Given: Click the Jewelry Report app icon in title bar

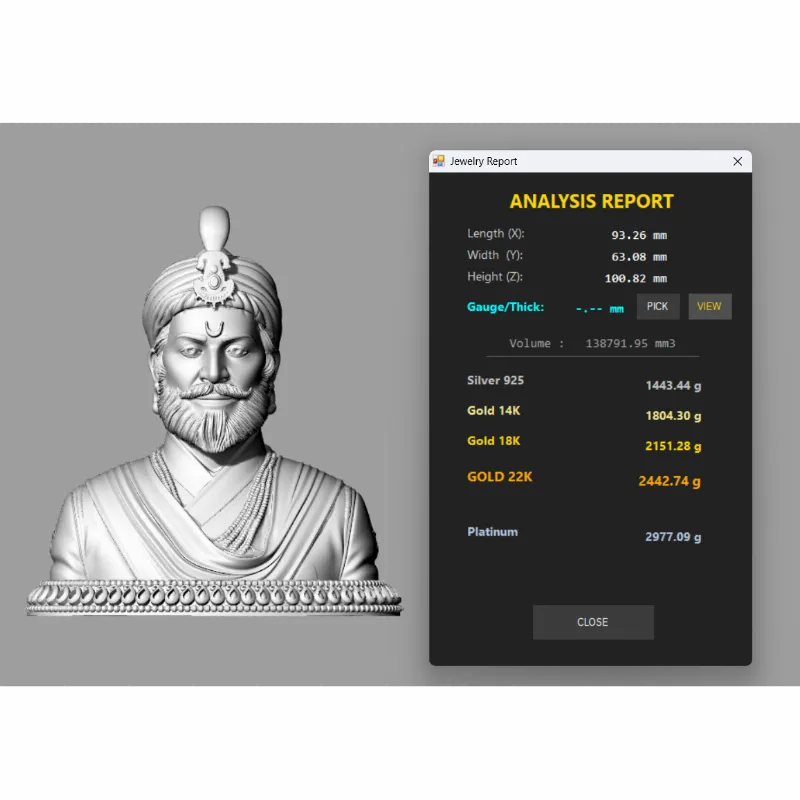Looking at the screenshot, I should (x=438, y=161).
